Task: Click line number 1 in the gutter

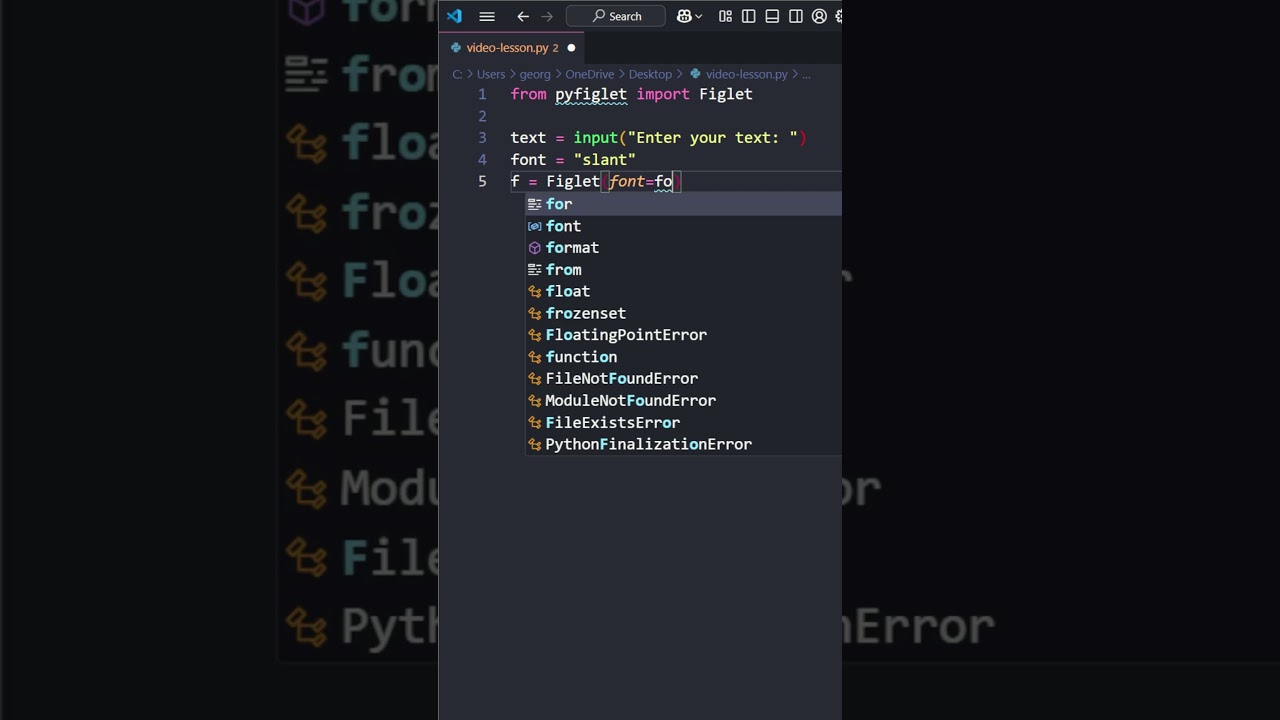Action: pyautogui.click(x=482, y=94)
